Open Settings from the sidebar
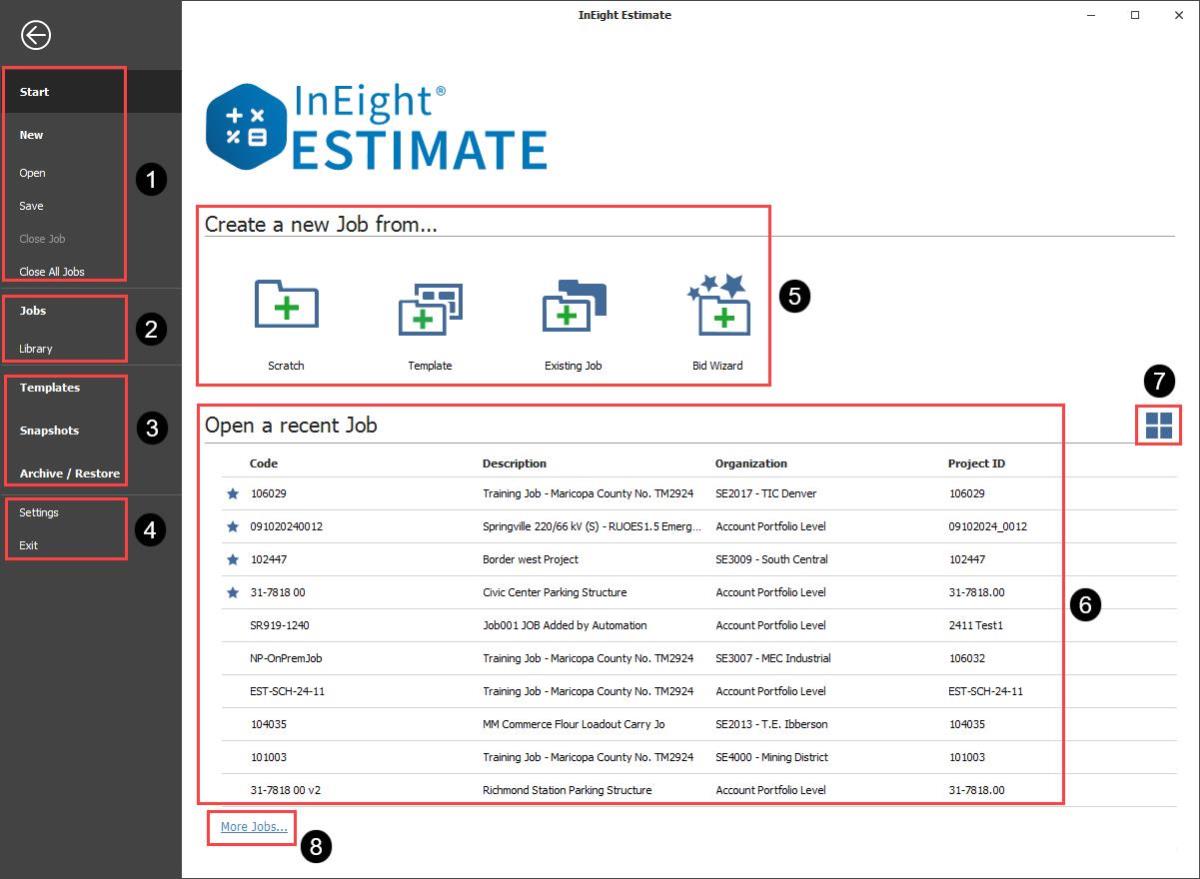The image size is (1200, 879). pos(39,513)
